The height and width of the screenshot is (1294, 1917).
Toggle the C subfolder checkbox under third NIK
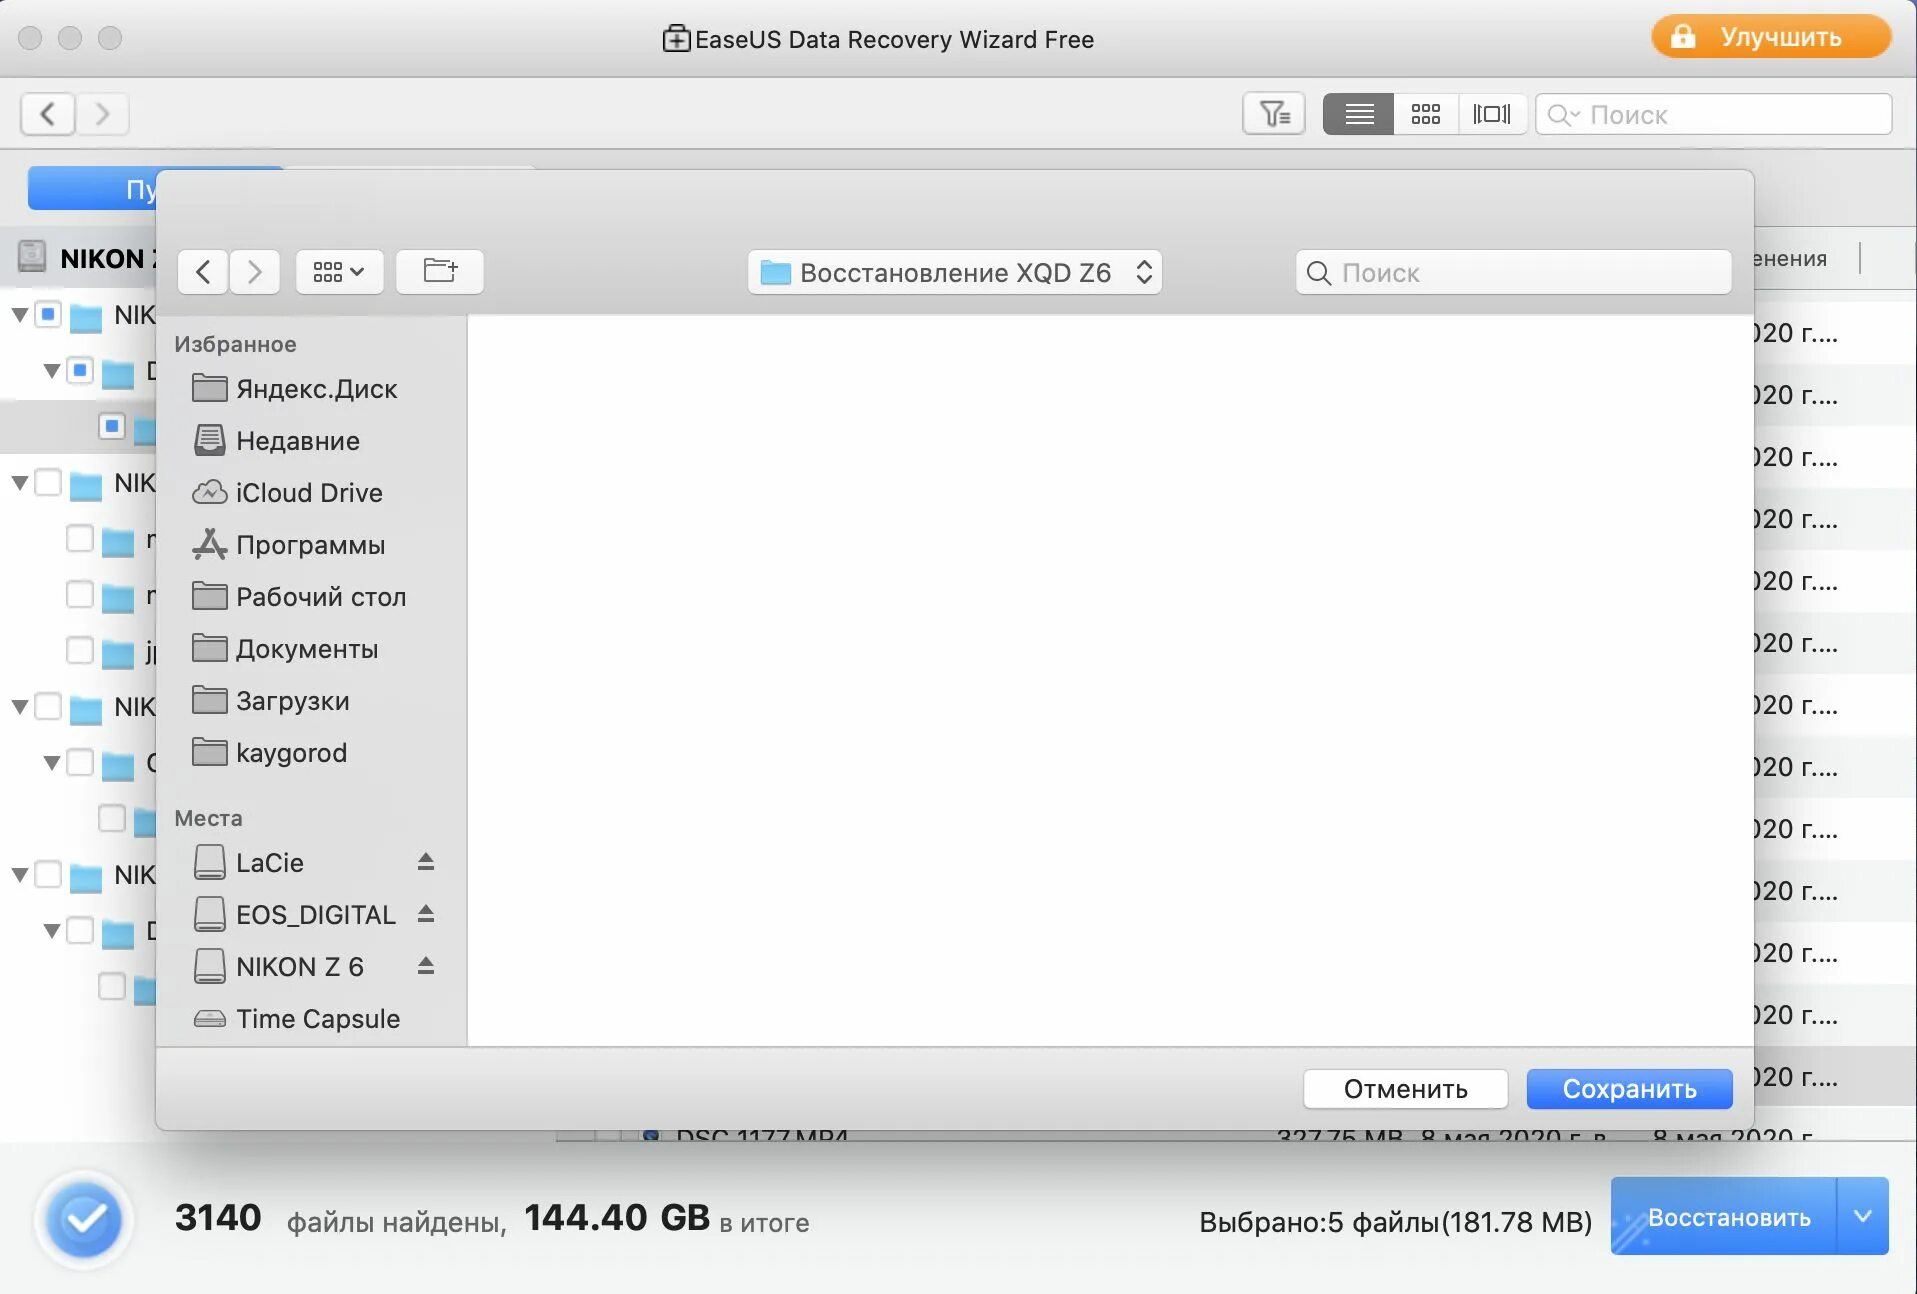click(x=80, y=762)
